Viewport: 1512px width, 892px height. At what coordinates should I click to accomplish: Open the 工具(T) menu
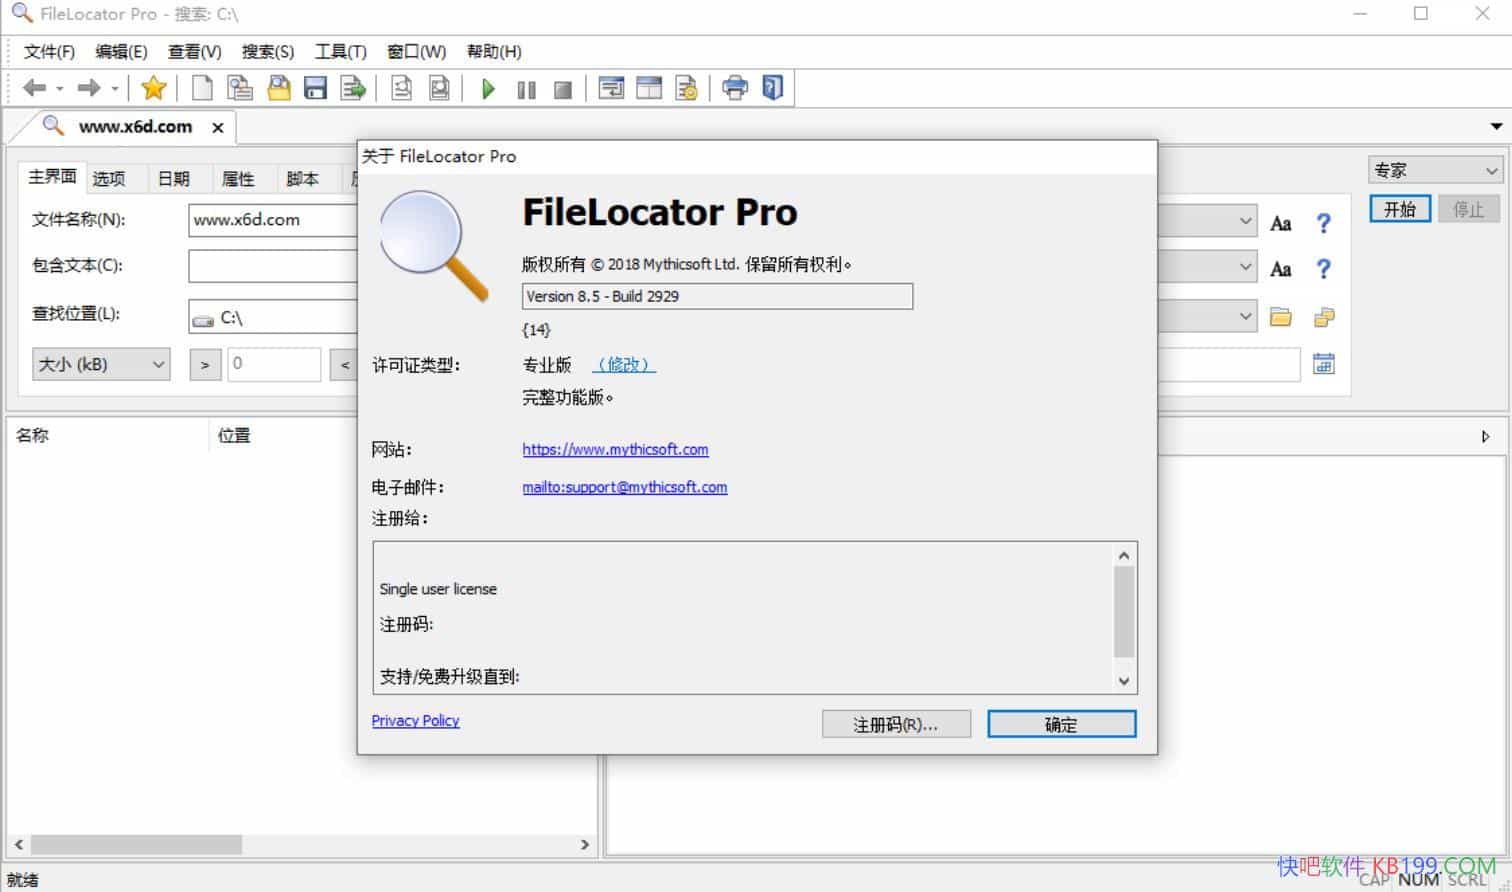tap(340, 51)
